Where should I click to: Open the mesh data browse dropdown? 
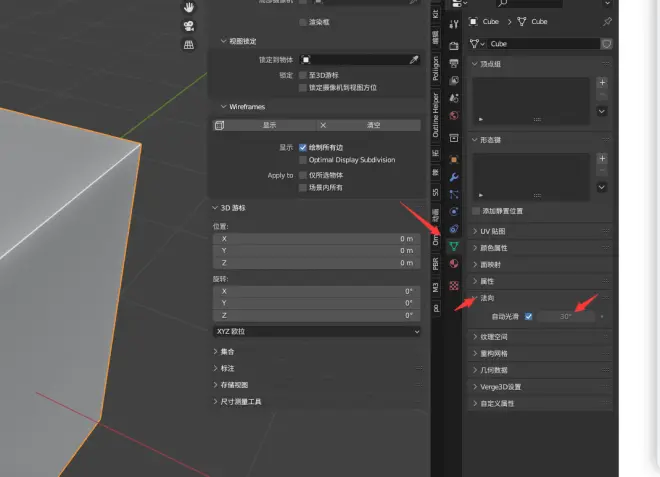pos(477,44)
